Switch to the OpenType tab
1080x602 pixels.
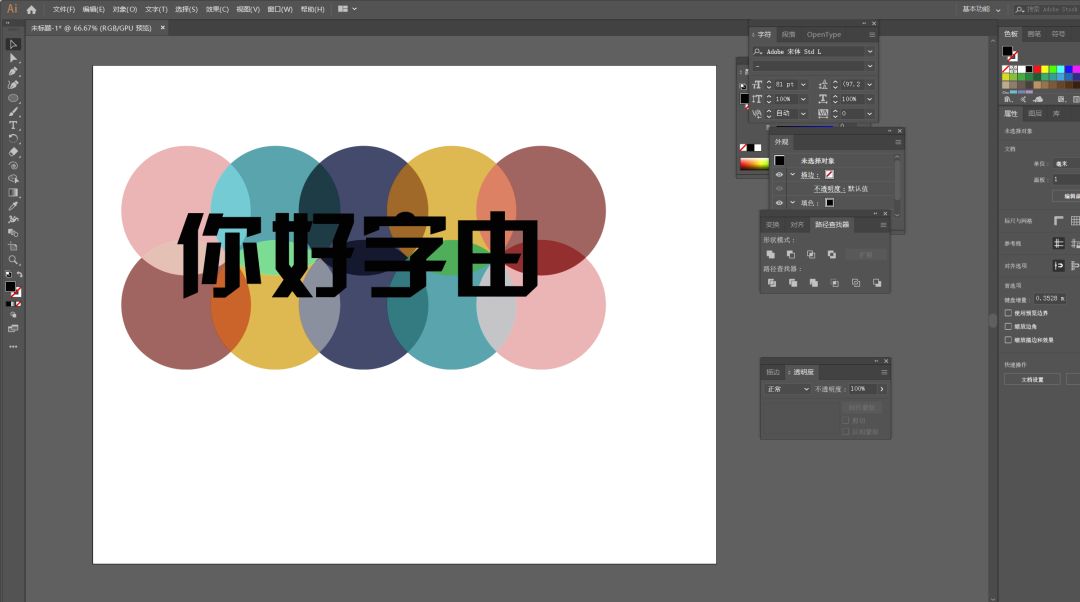824,34
